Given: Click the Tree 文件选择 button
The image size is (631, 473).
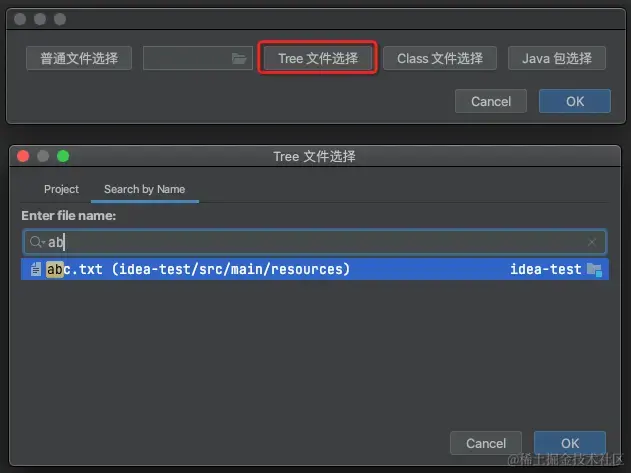Looking at the screenshot, I should point(318,58).
